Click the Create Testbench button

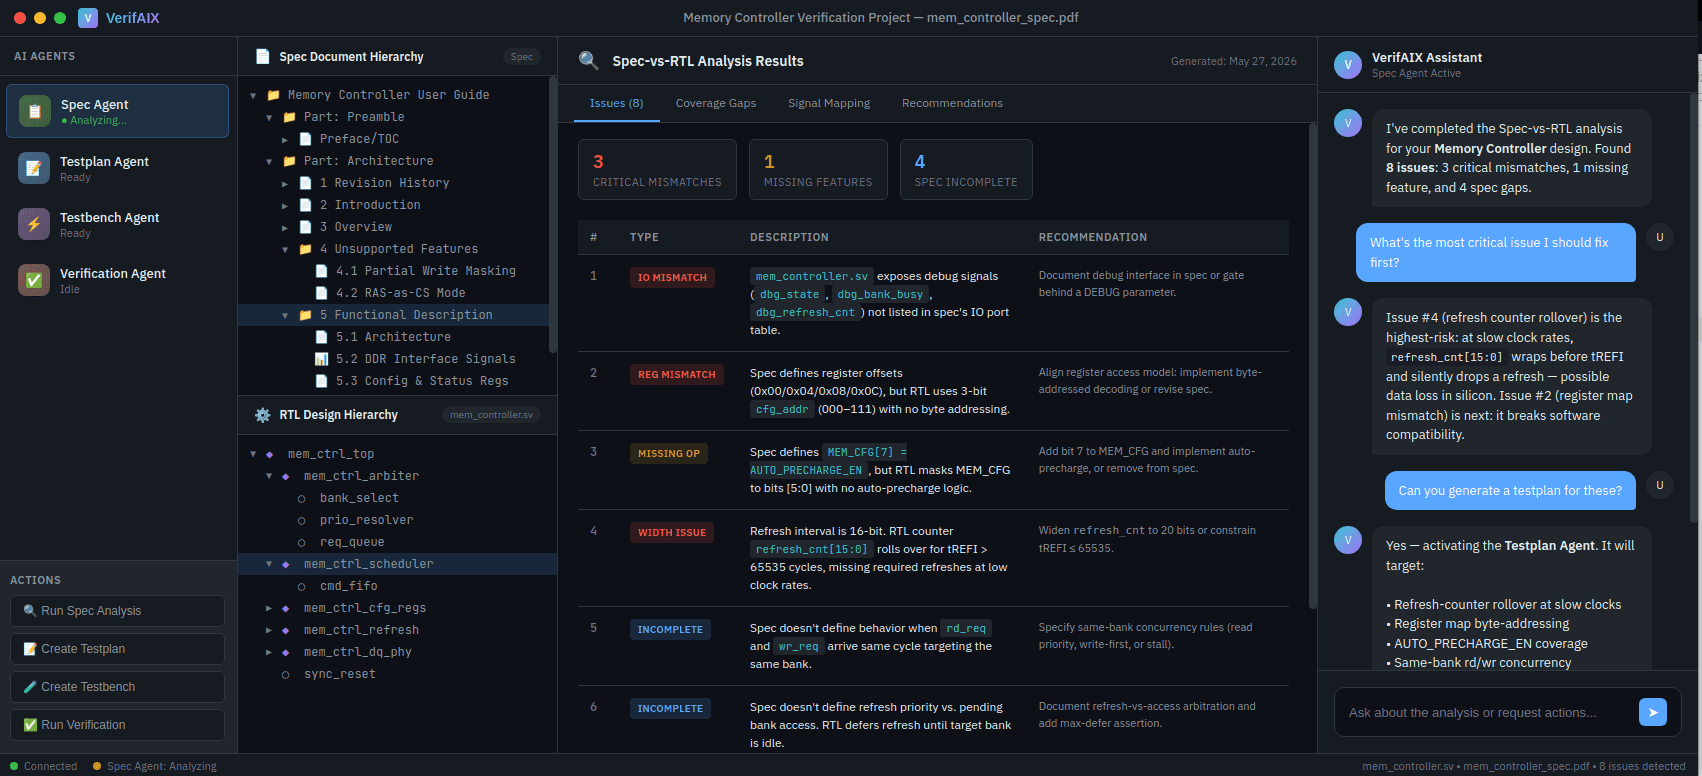click(117, 687)
